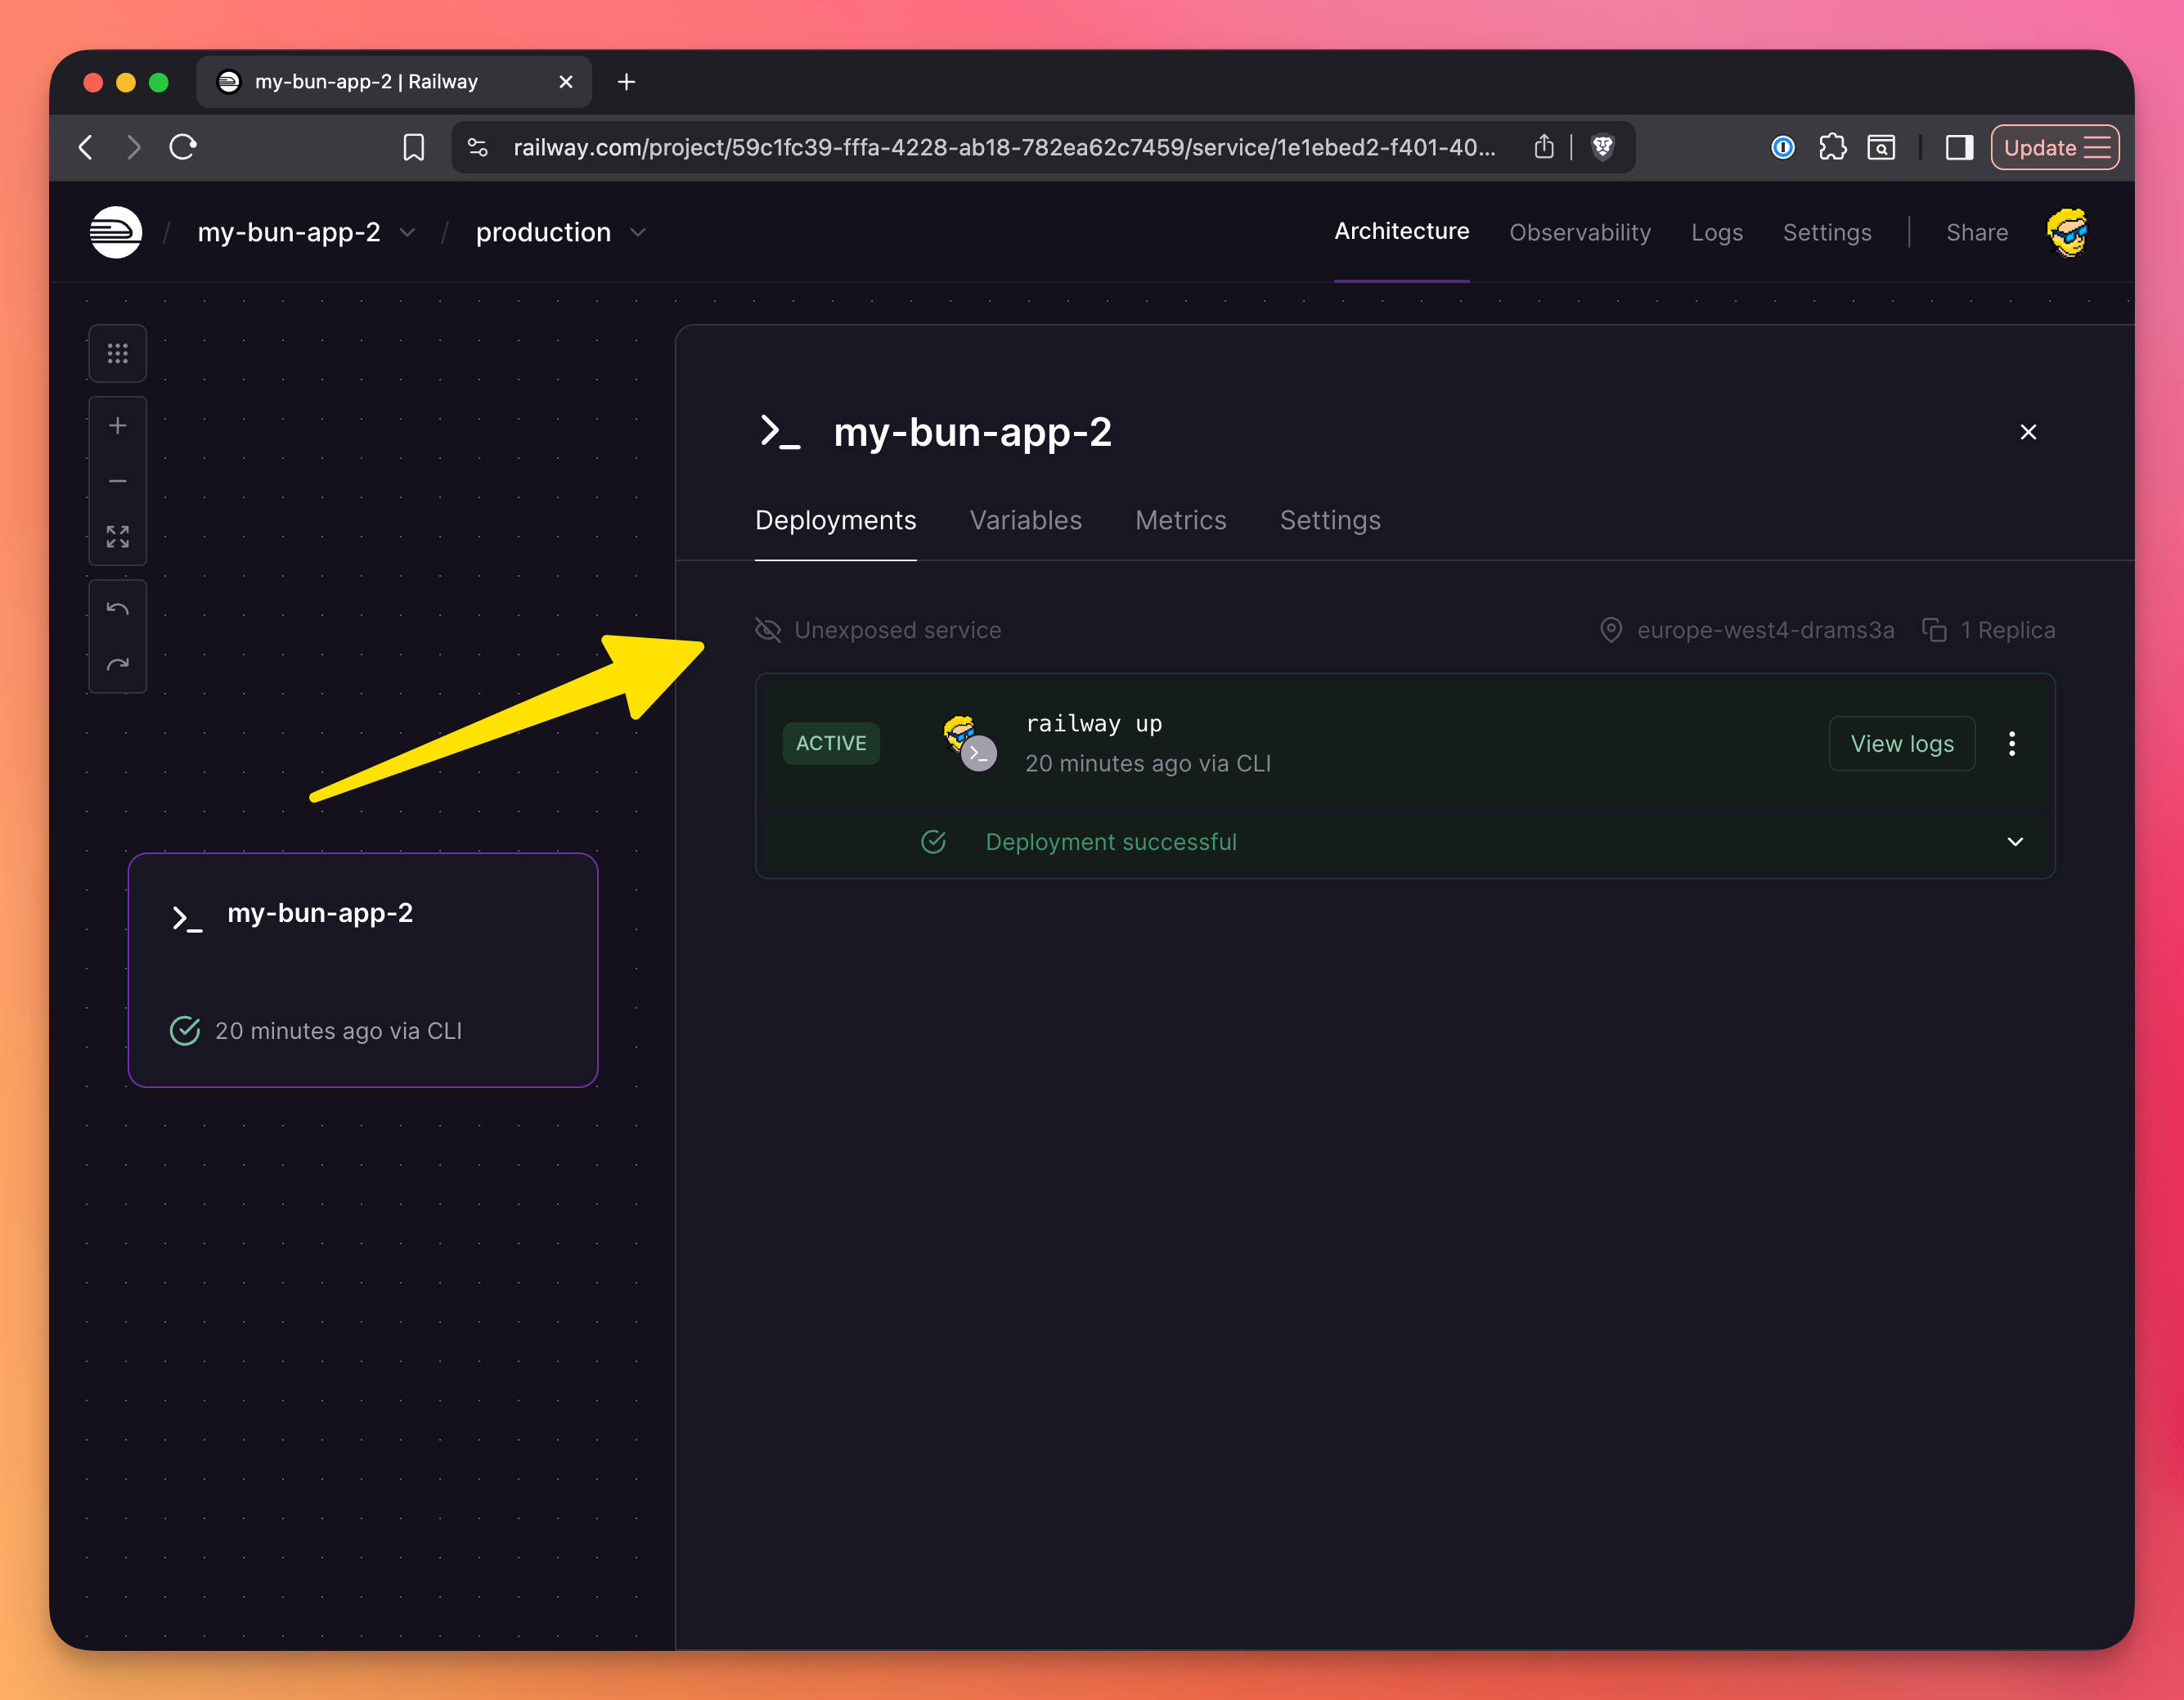Zoom in on the canvas
Screen dimensions: 2184x1700
click(x=117, y=426)
